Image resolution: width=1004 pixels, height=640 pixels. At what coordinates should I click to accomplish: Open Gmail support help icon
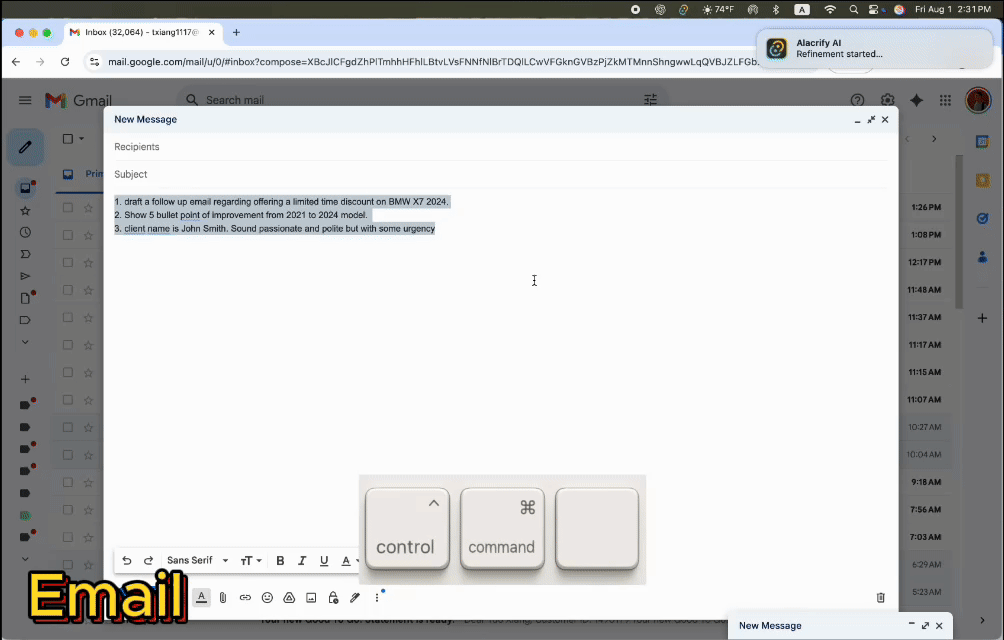point(857,100)
